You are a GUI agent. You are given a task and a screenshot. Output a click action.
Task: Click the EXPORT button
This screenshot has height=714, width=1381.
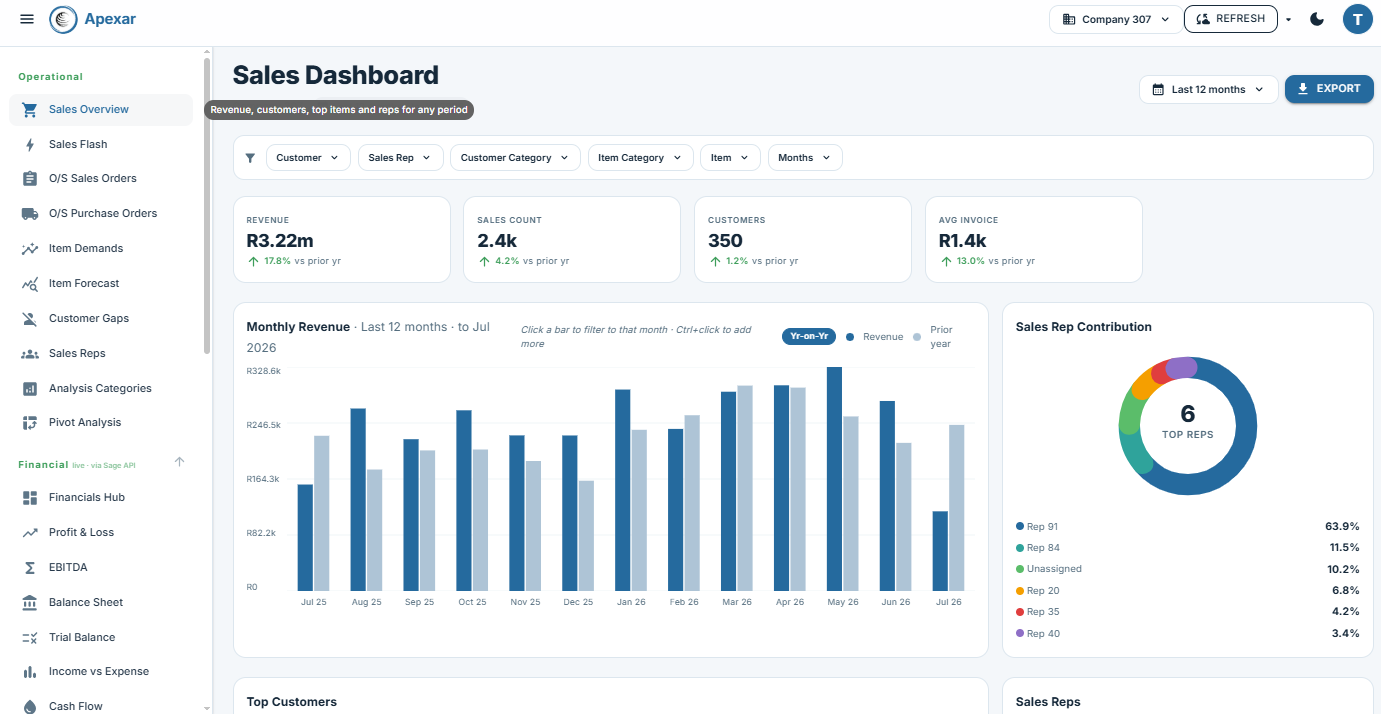pos(1329,89)
